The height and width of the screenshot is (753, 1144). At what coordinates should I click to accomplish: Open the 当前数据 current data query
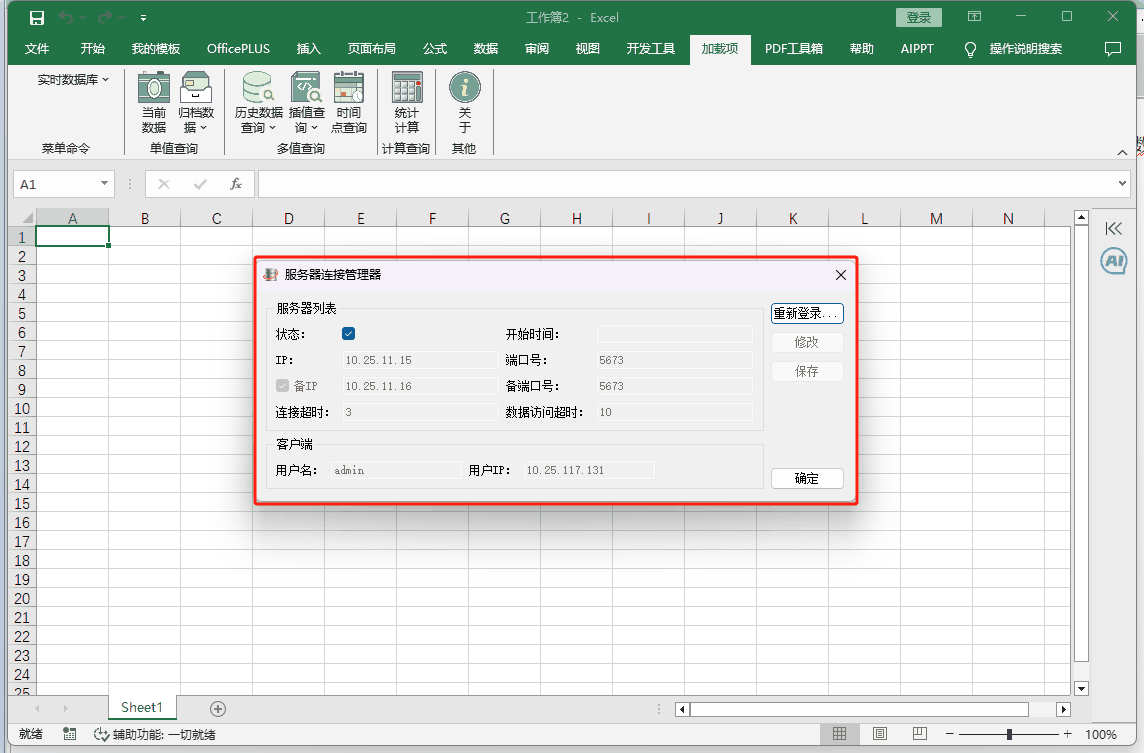tap(154, 102)
